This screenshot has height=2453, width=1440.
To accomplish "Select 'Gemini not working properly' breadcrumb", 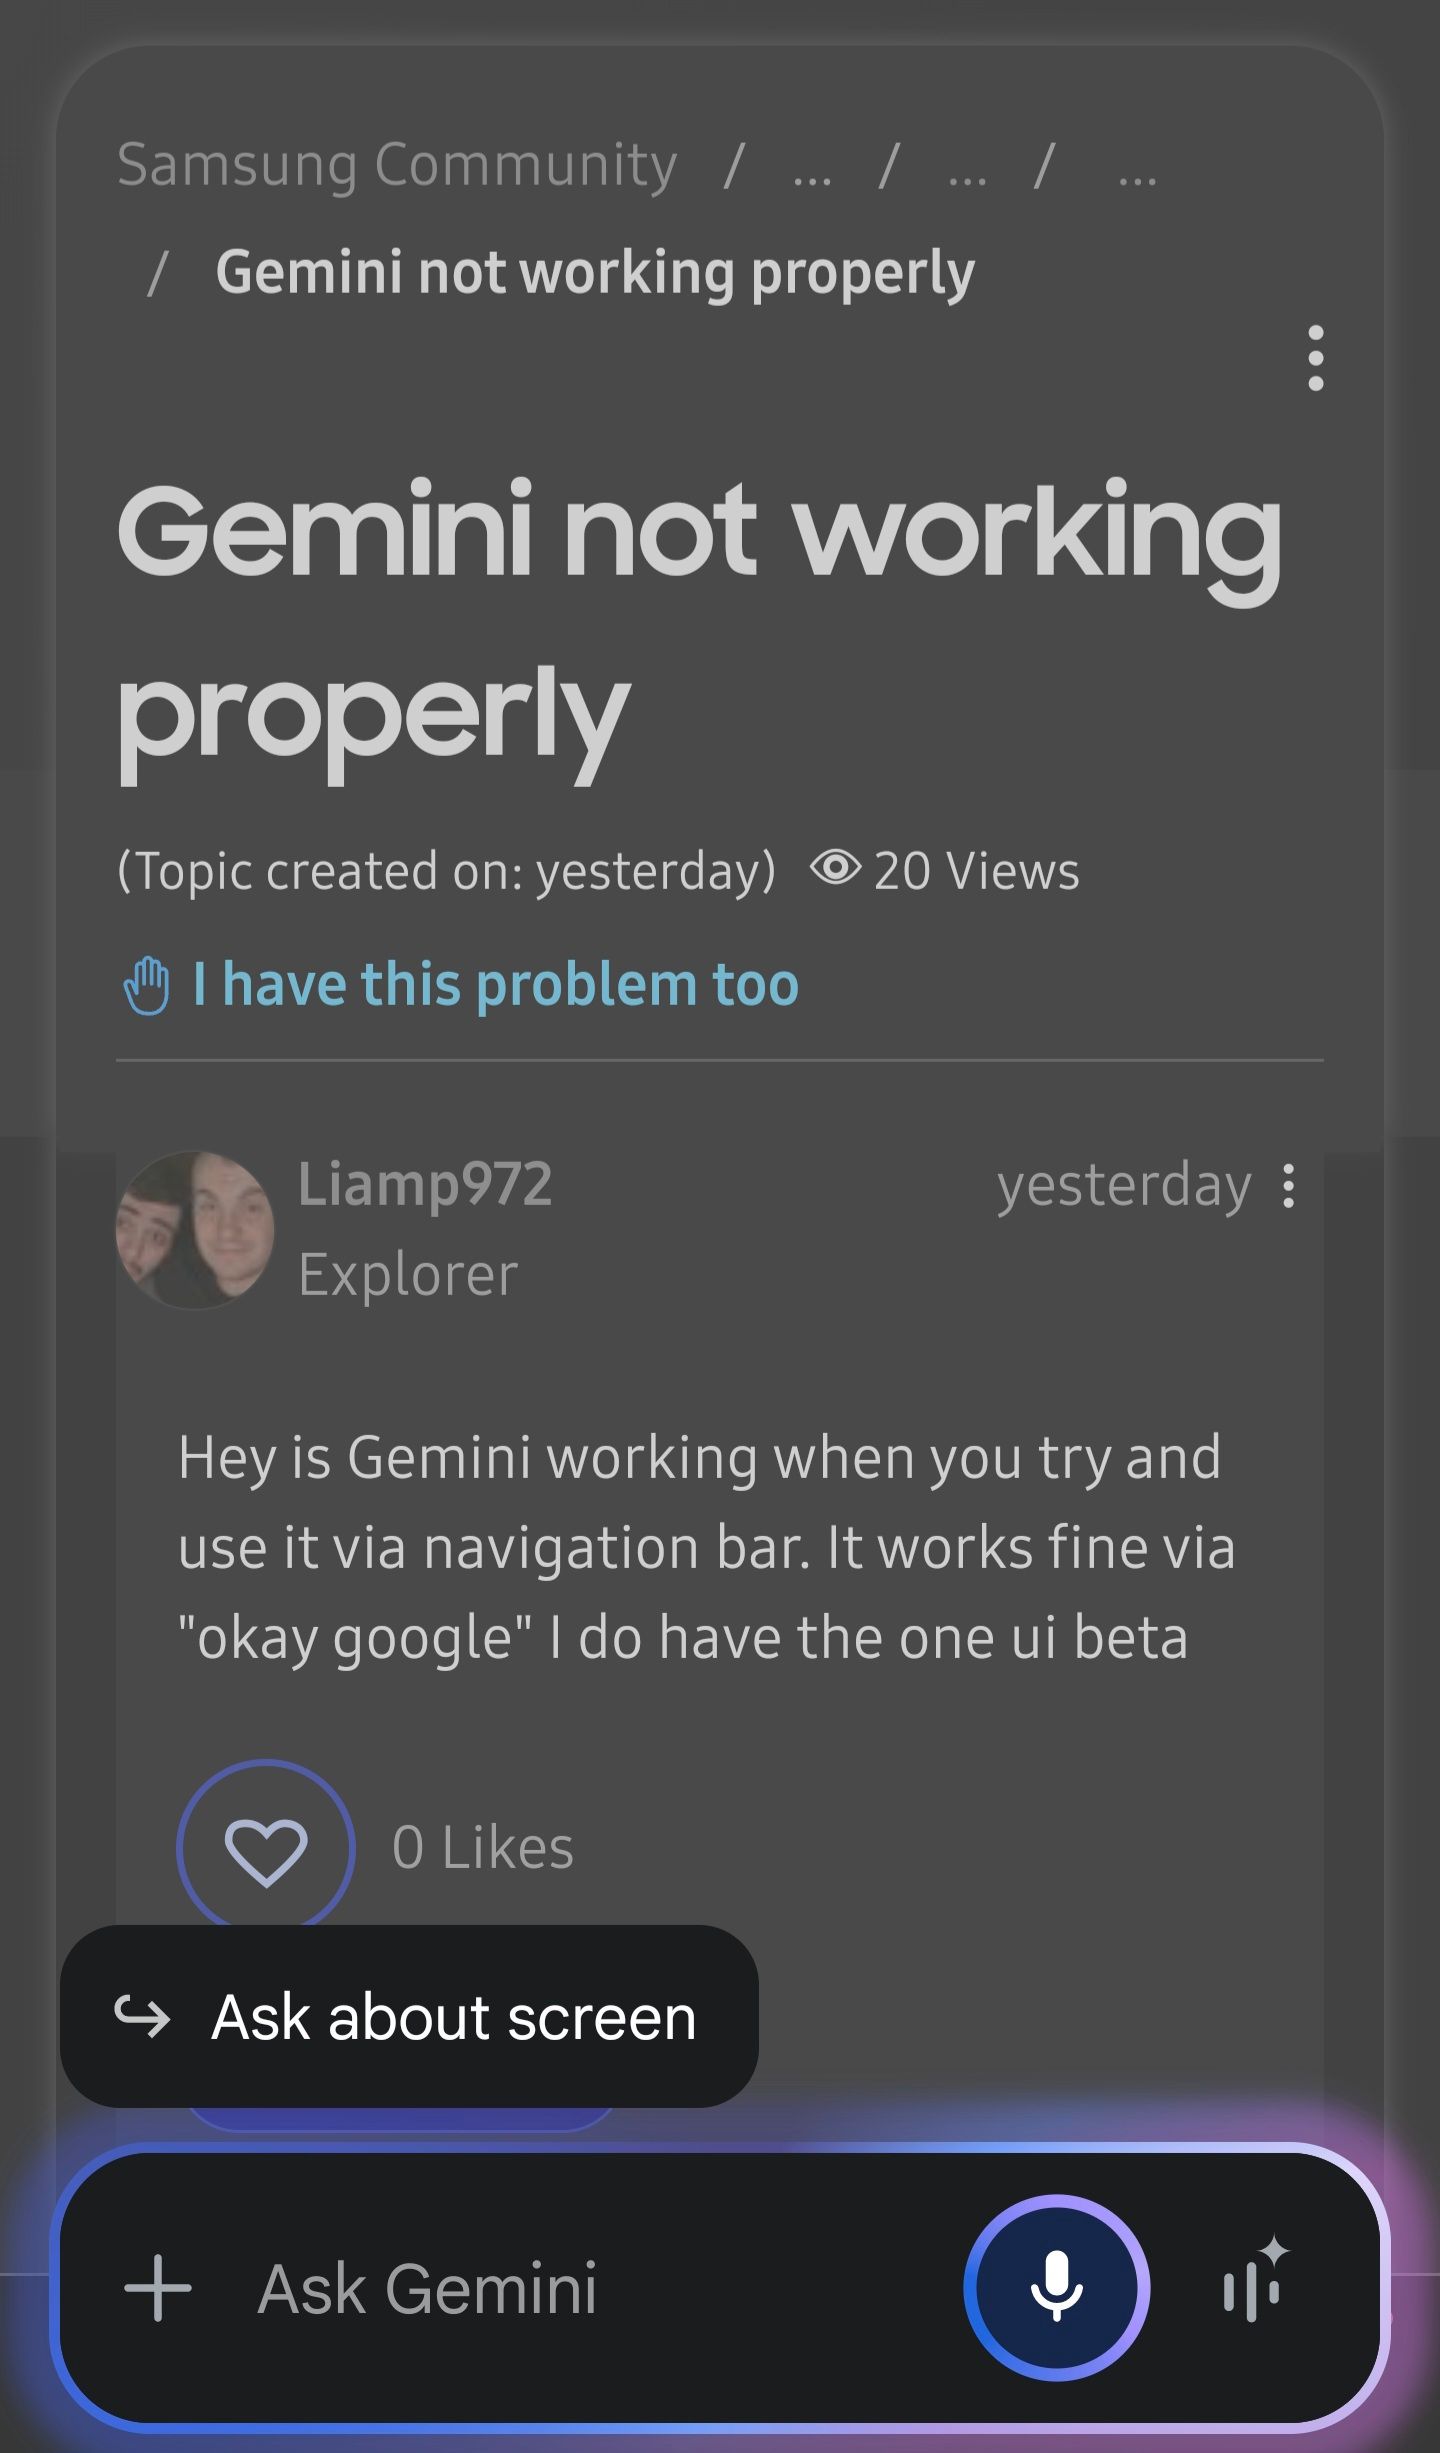I will point(595,273).
